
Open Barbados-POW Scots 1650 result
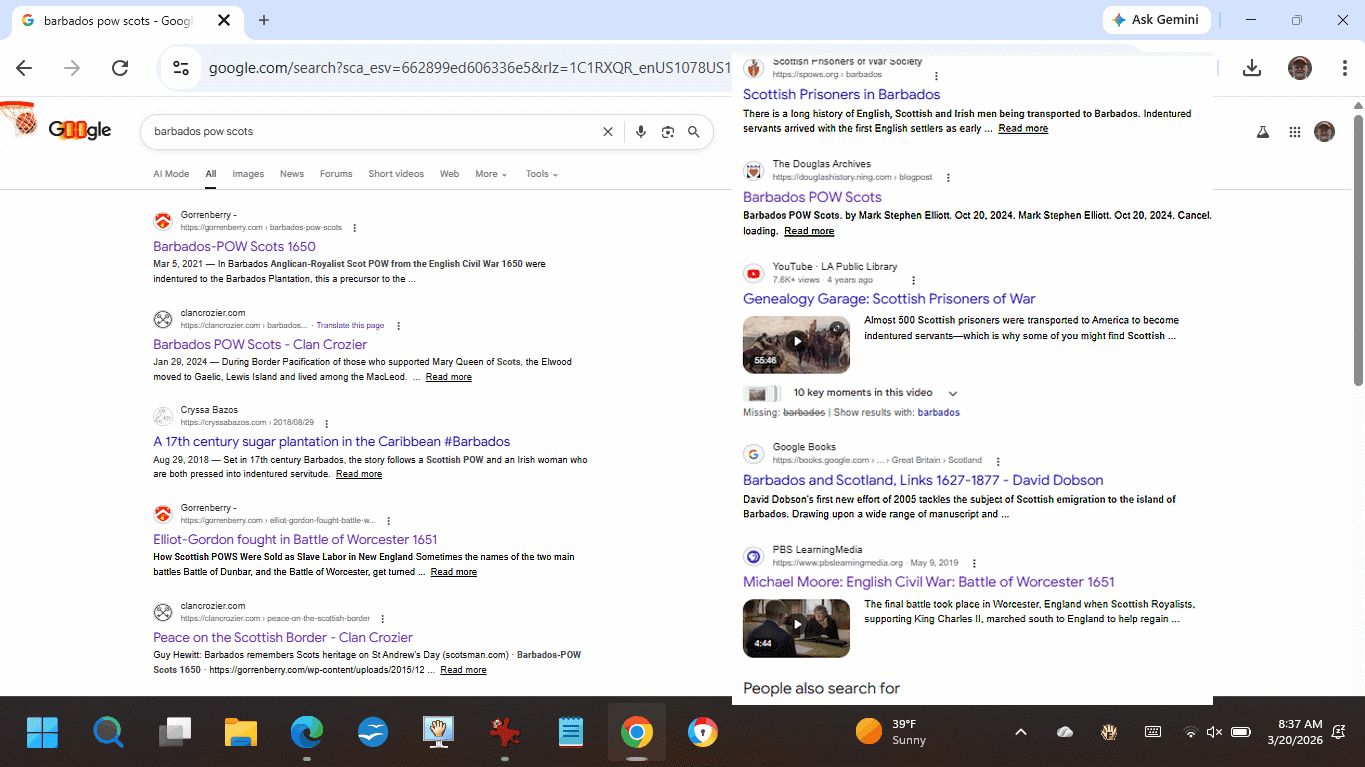(x=234, y=246)
